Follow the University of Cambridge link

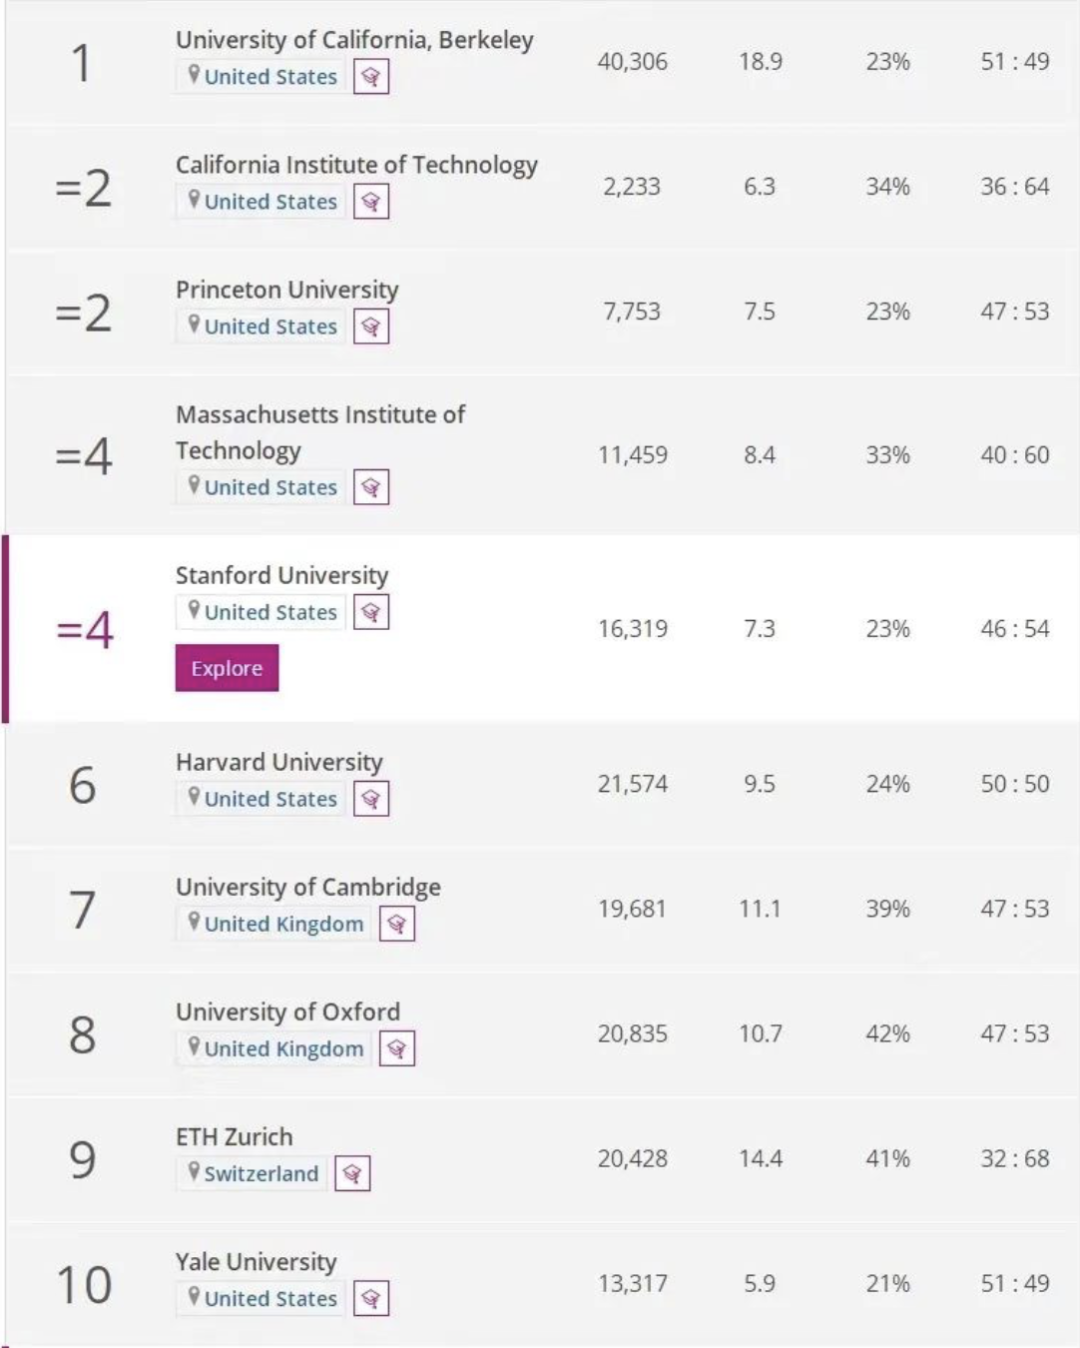(308, 887)
